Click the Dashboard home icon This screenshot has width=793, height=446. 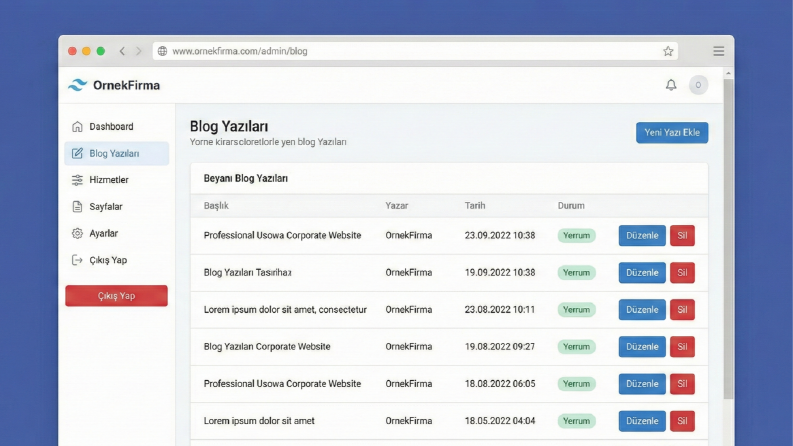(x=77, y=126)
